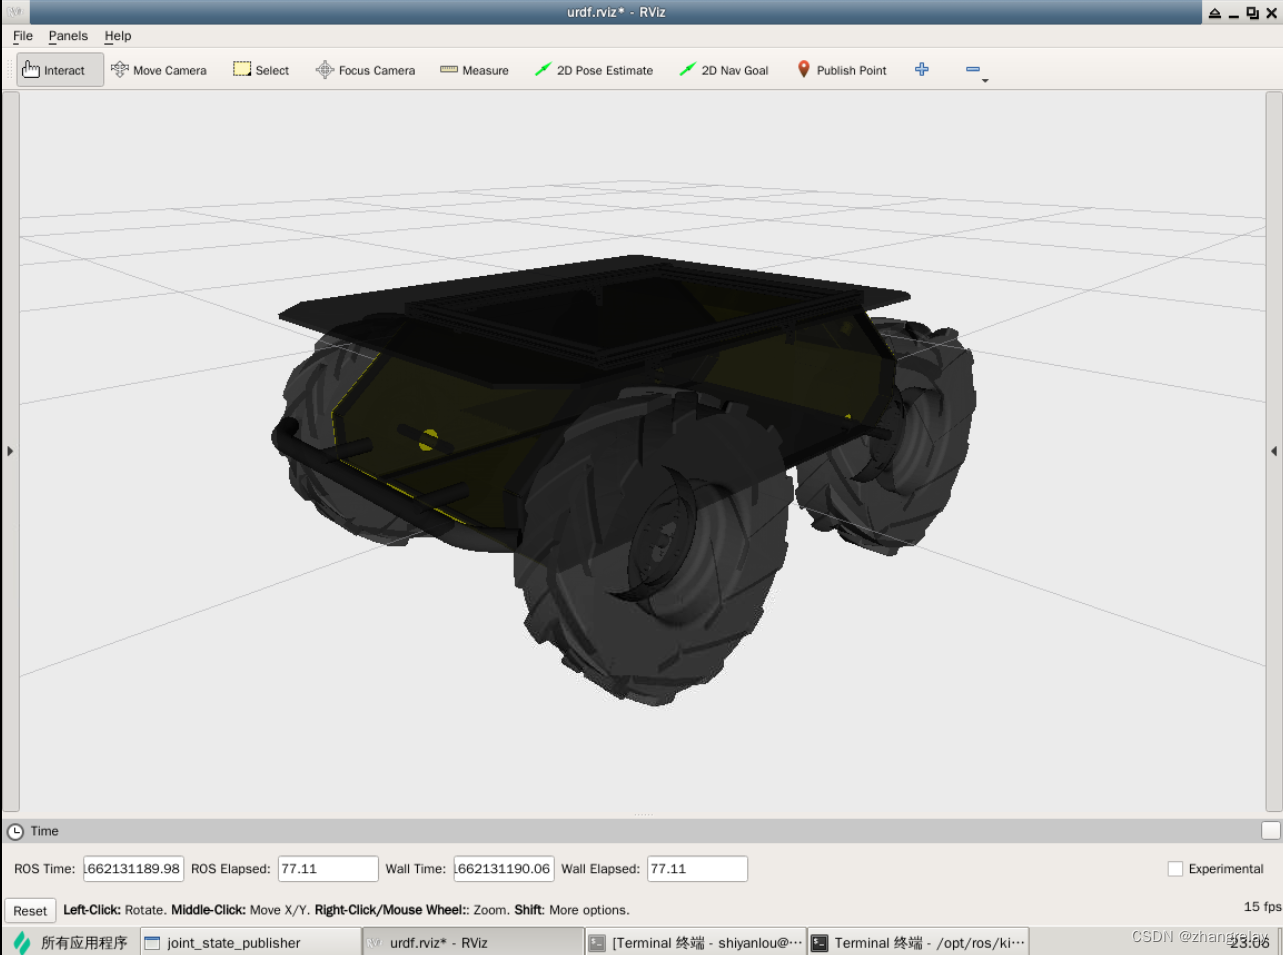
Task: Open the File menu
Action: click(x=22, y=36)
